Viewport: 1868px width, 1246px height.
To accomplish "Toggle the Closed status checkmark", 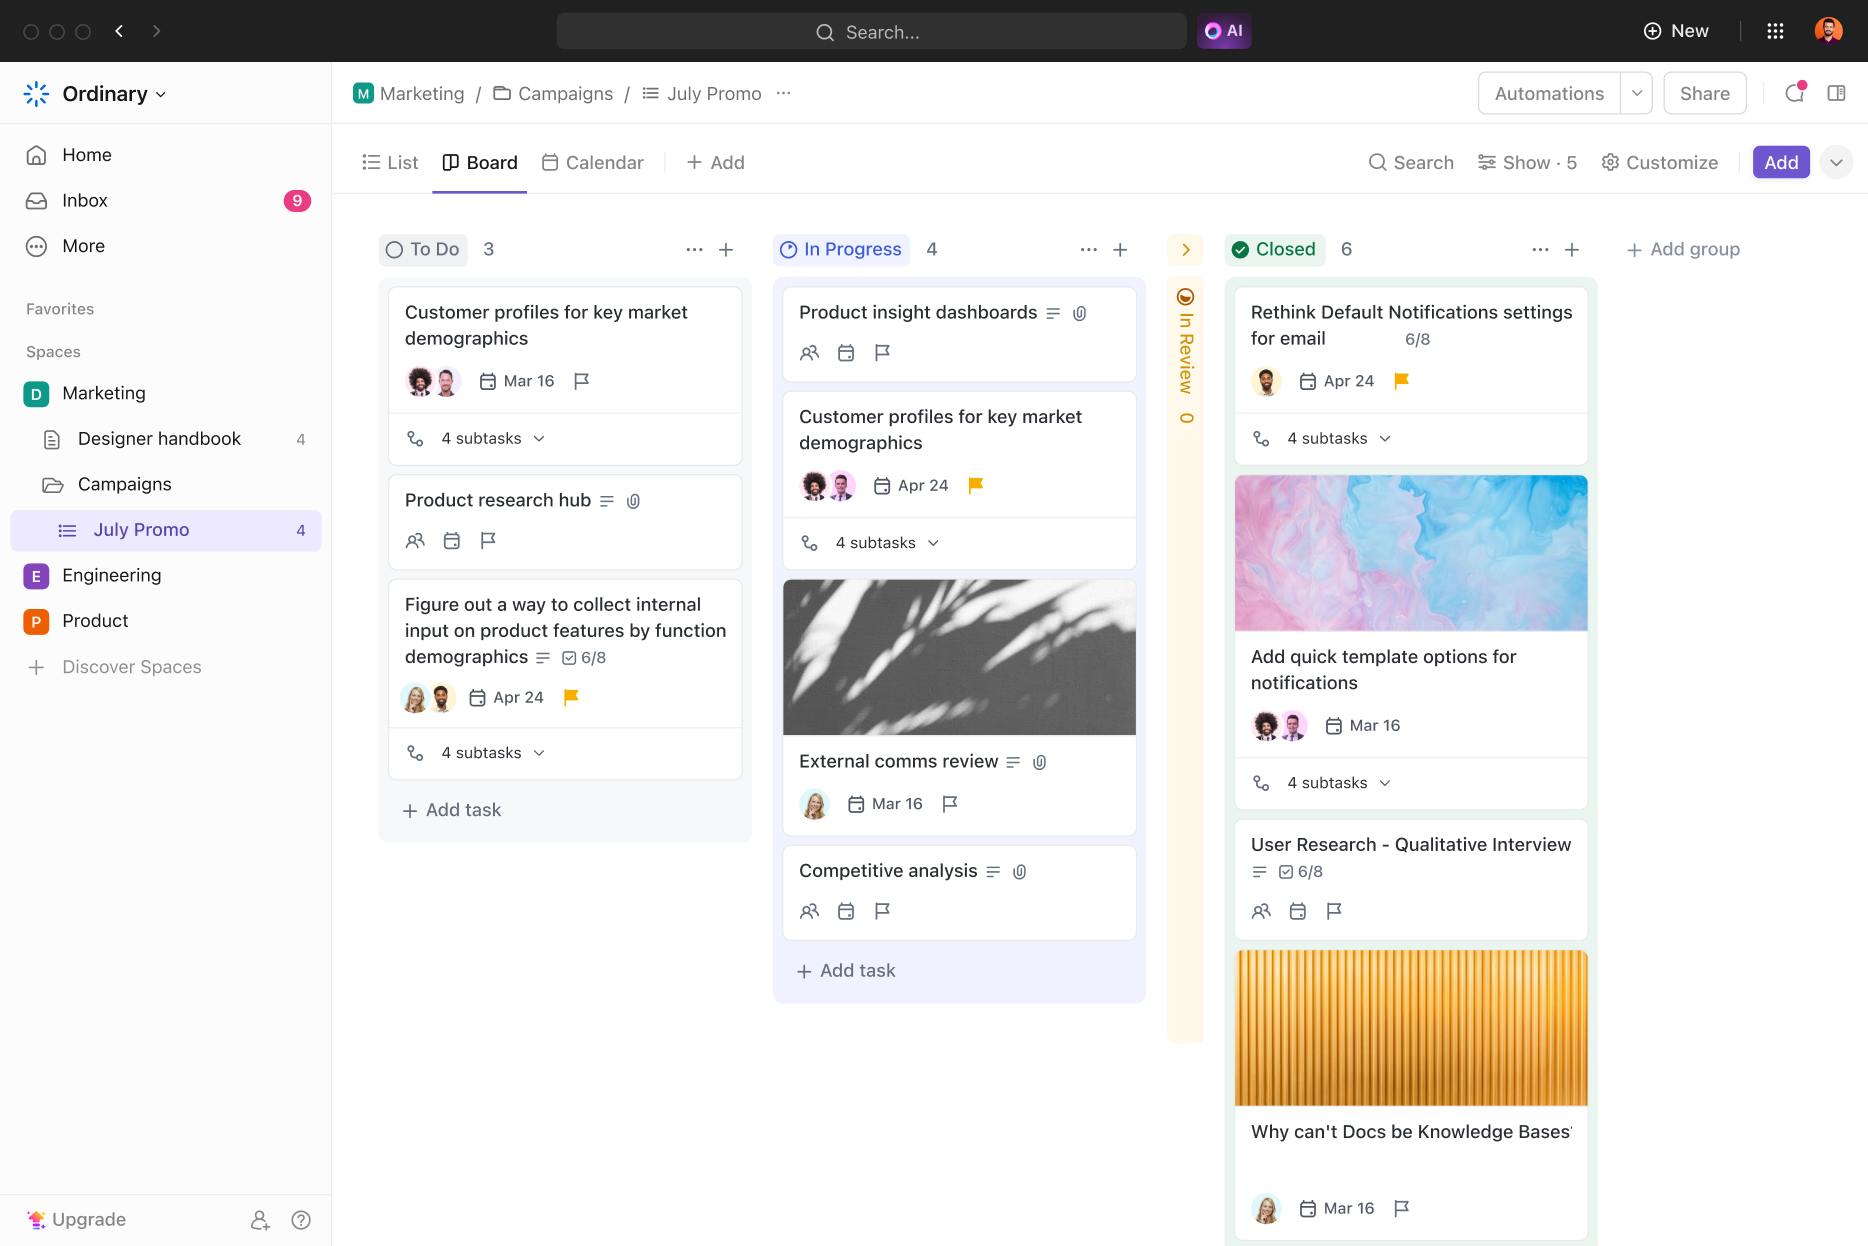I will coord(1240,250).
